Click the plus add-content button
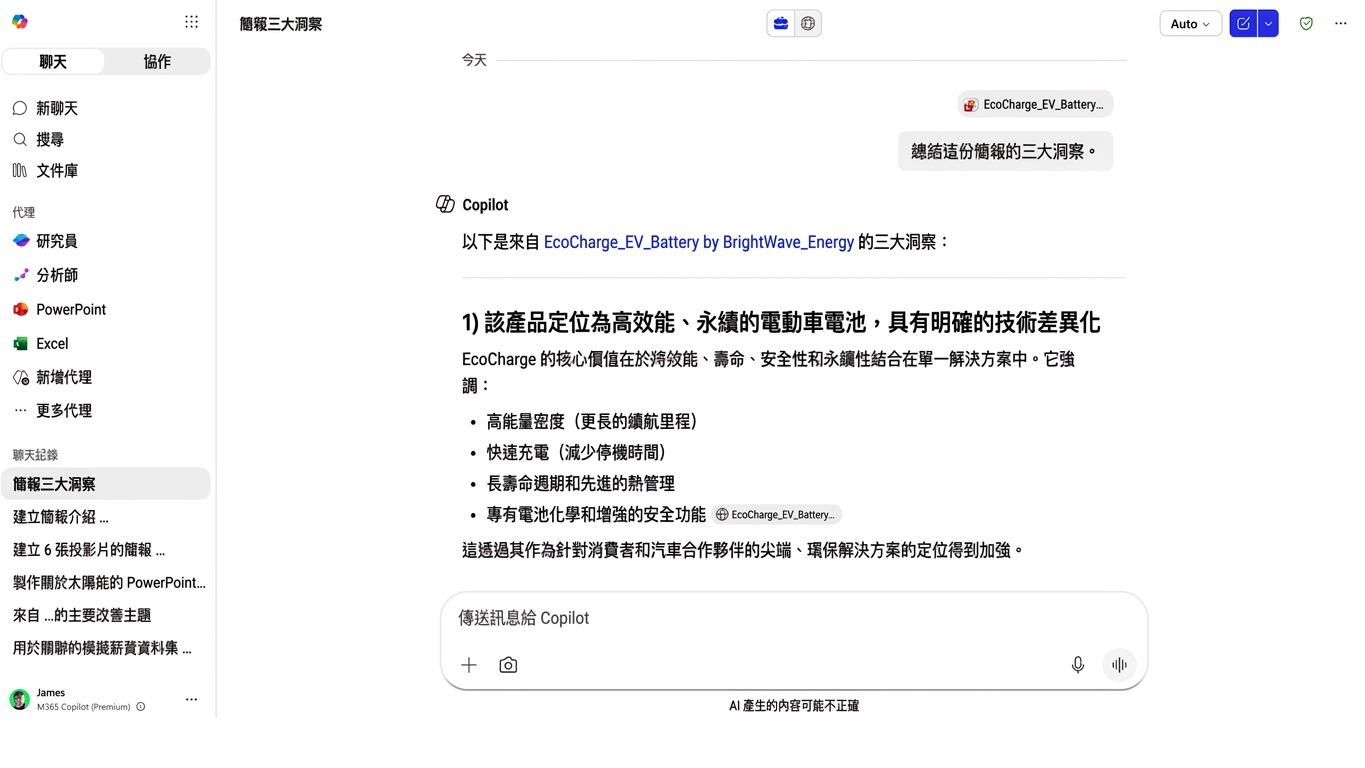This screenshot has width=1365, height=768. 469,665
